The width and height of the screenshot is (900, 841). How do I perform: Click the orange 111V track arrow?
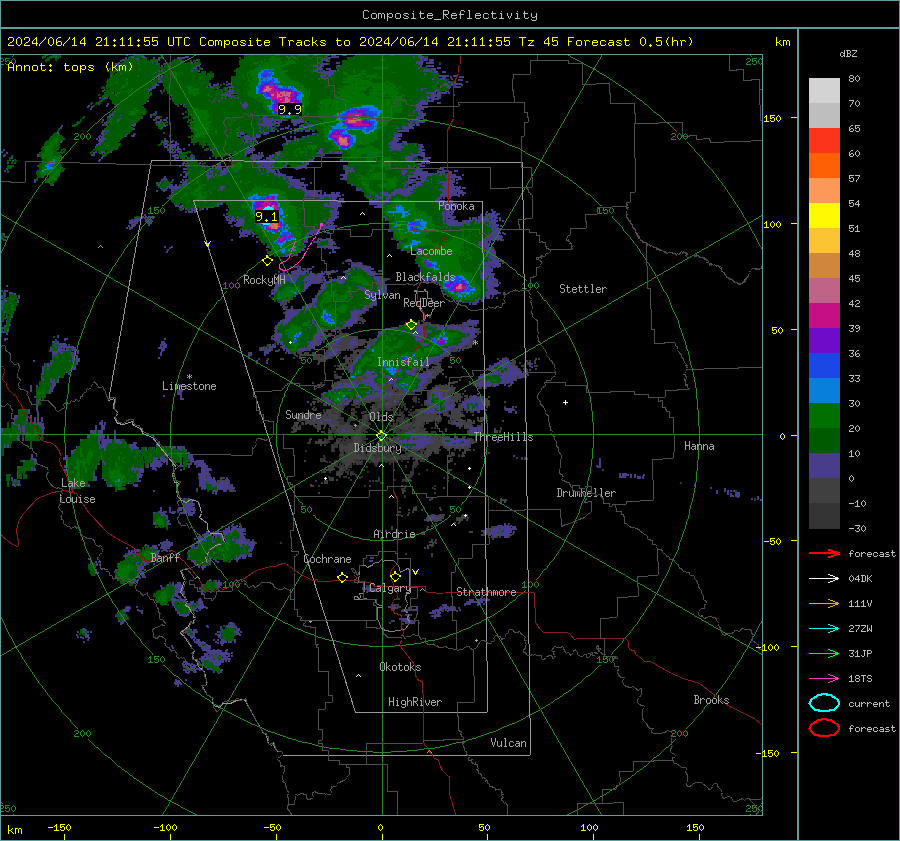pyautogui.click(x=824, y=603)
